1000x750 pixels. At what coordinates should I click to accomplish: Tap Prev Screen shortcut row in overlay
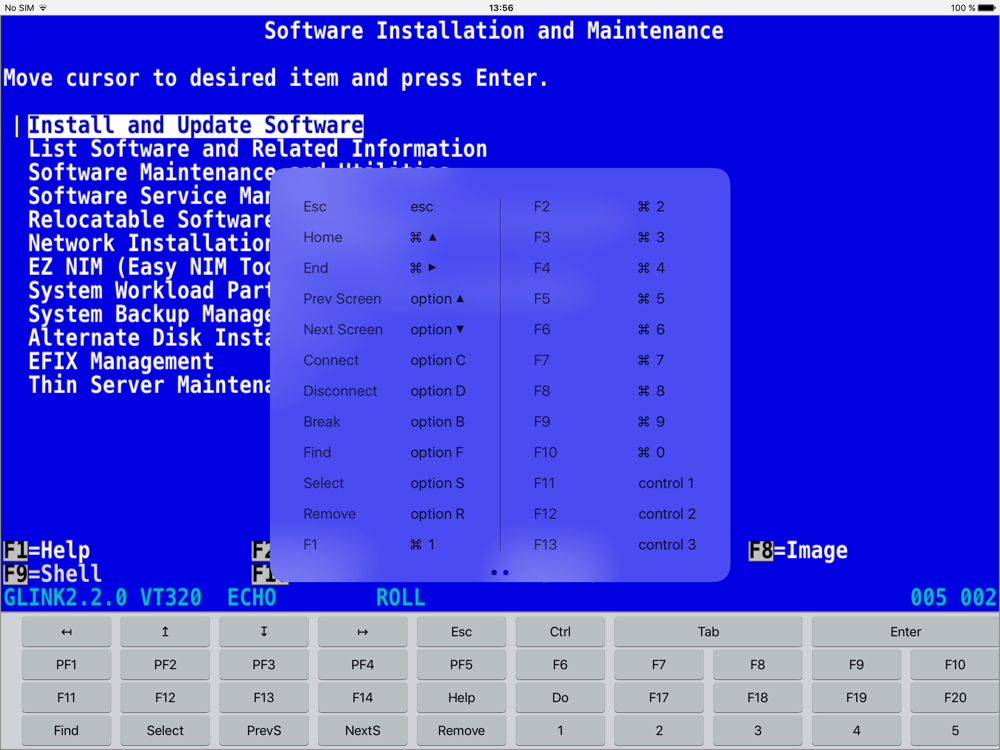point(385,299)
